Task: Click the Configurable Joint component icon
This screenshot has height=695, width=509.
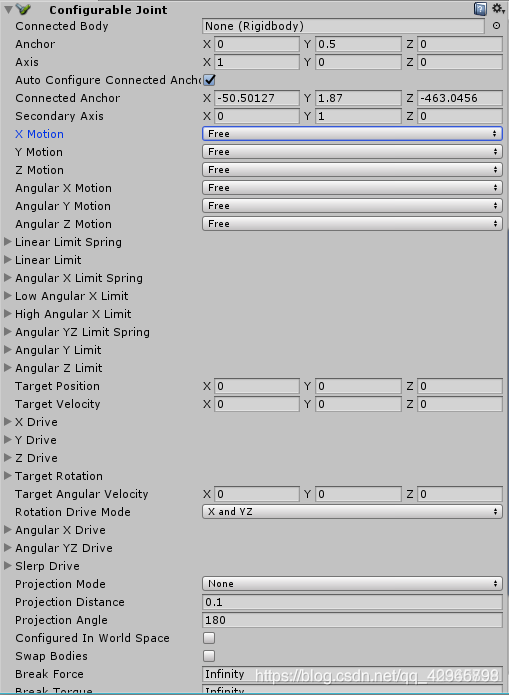Action: [23, 9]
